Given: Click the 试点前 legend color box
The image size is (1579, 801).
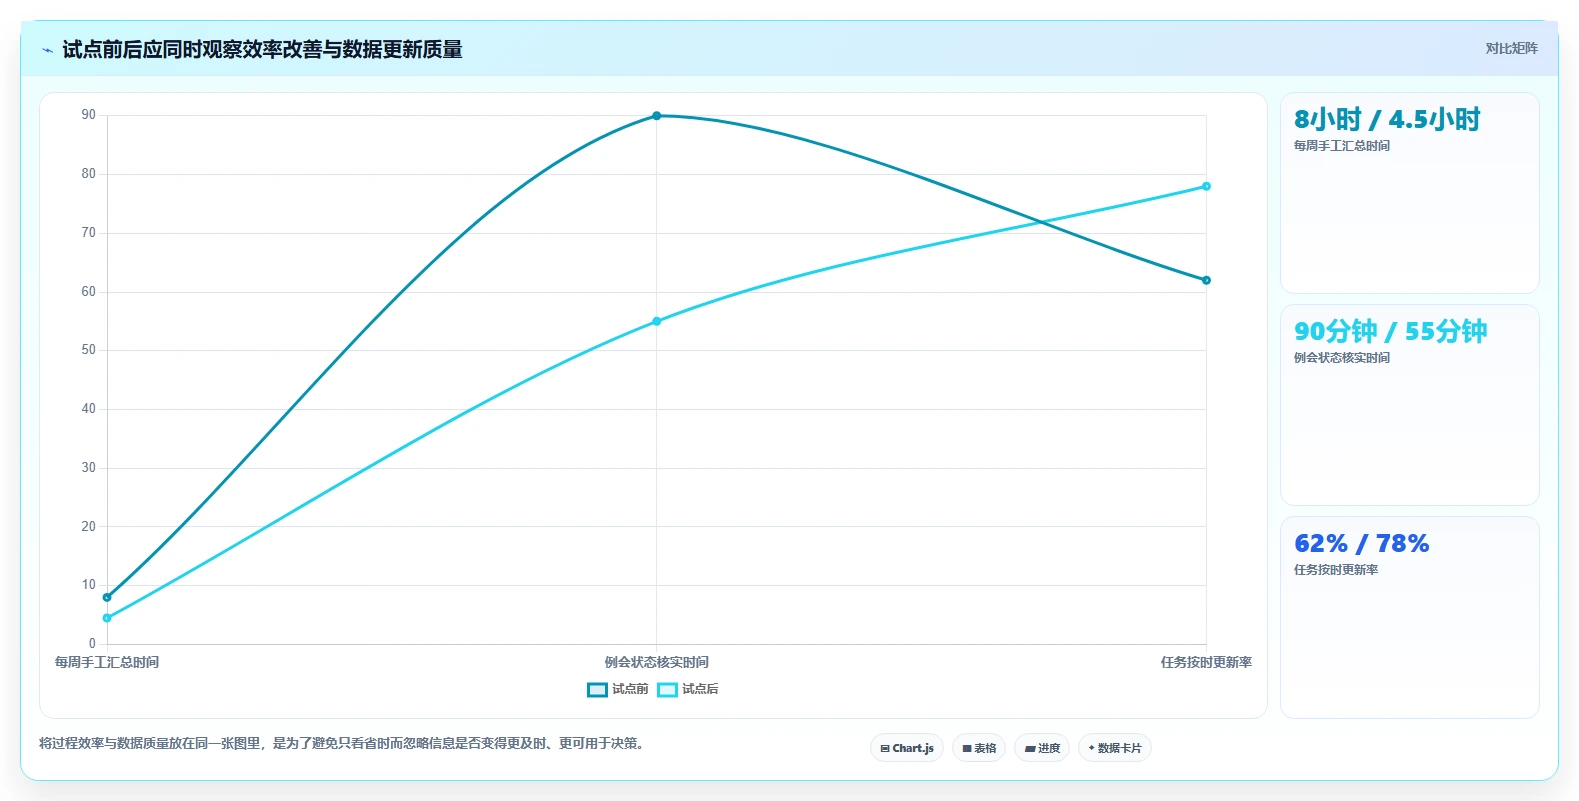Looking at the screenshot, I should tap(597, 689).
